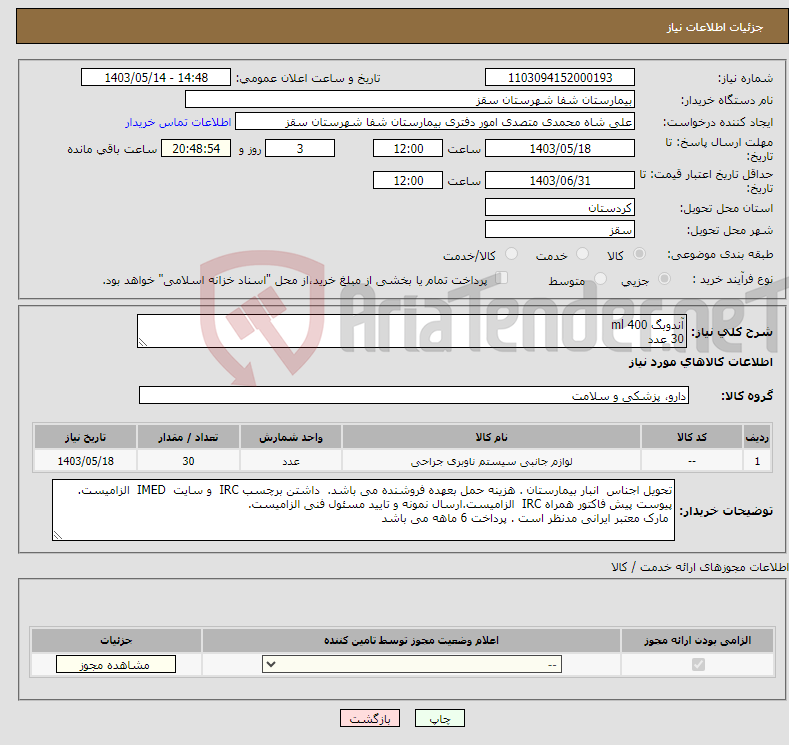This screenshot has height=745, width=789.
Task: Click the remaining time field 20:48:54
Action: coord(196,148)
